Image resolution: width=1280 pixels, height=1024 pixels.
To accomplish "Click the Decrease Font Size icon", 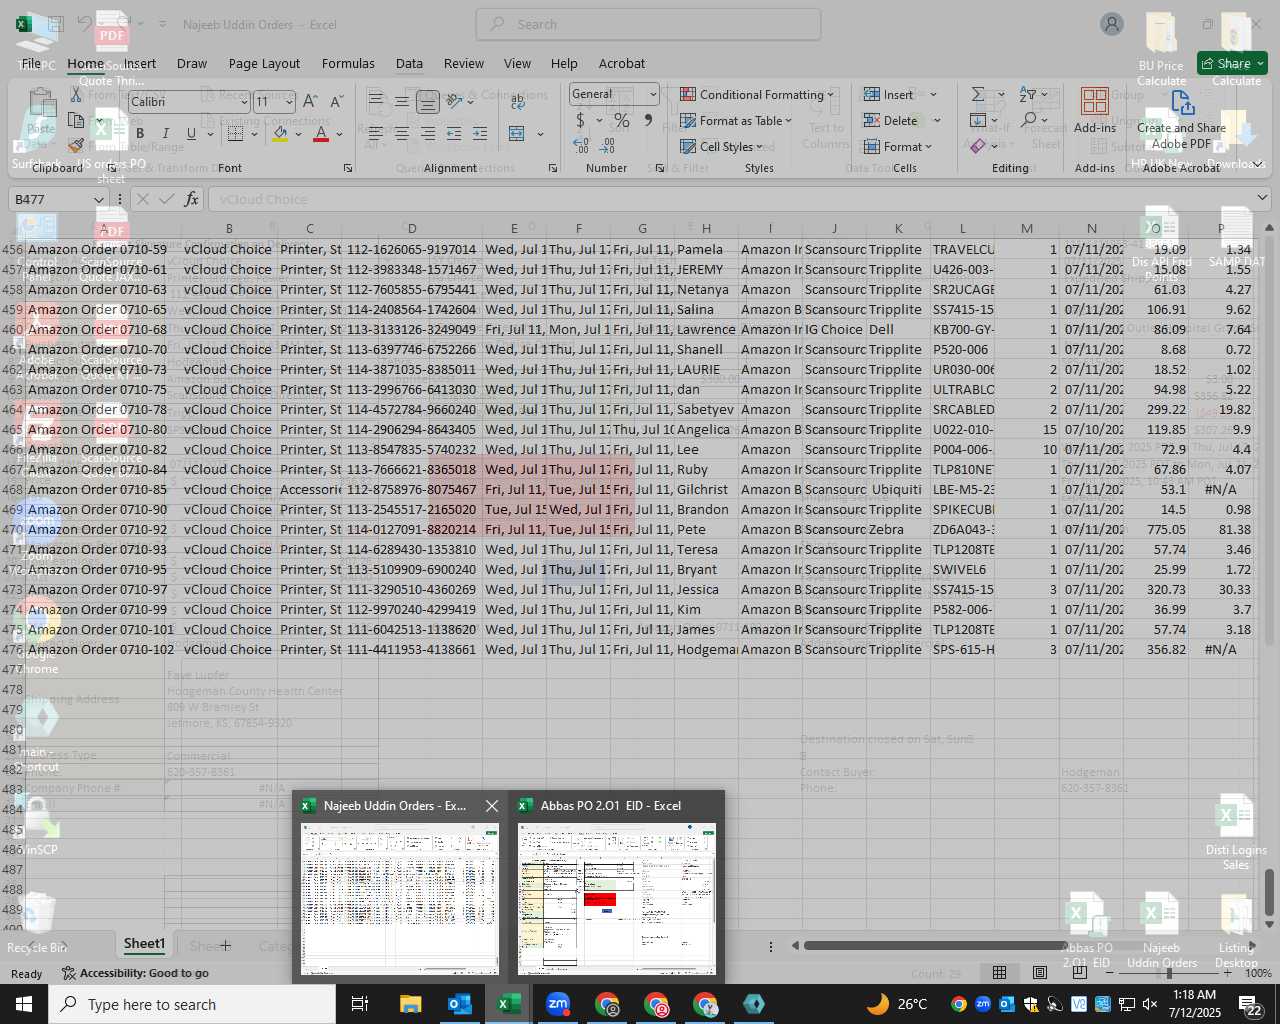I will (336, 101).
